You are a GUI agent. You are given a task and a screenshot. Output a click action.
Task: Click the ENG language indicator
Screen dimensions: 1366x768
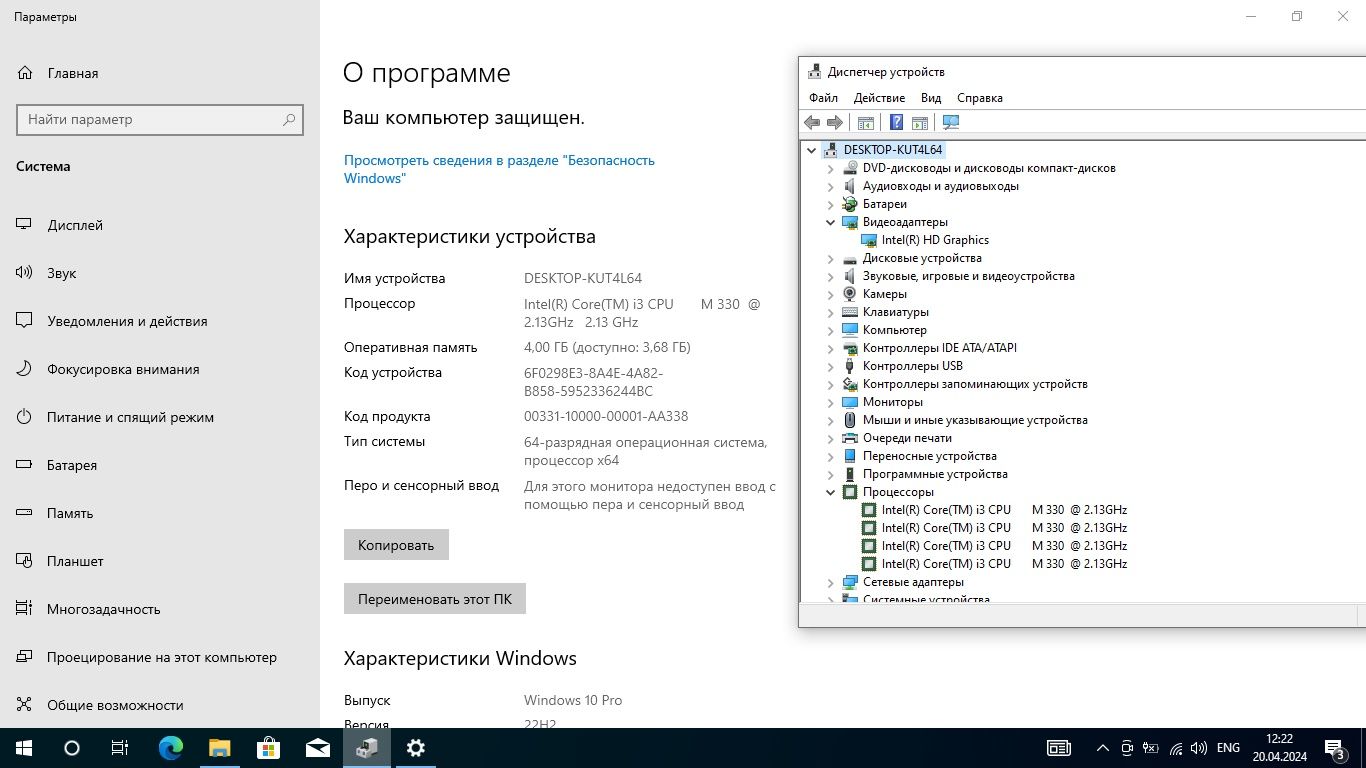(1228, 748)
